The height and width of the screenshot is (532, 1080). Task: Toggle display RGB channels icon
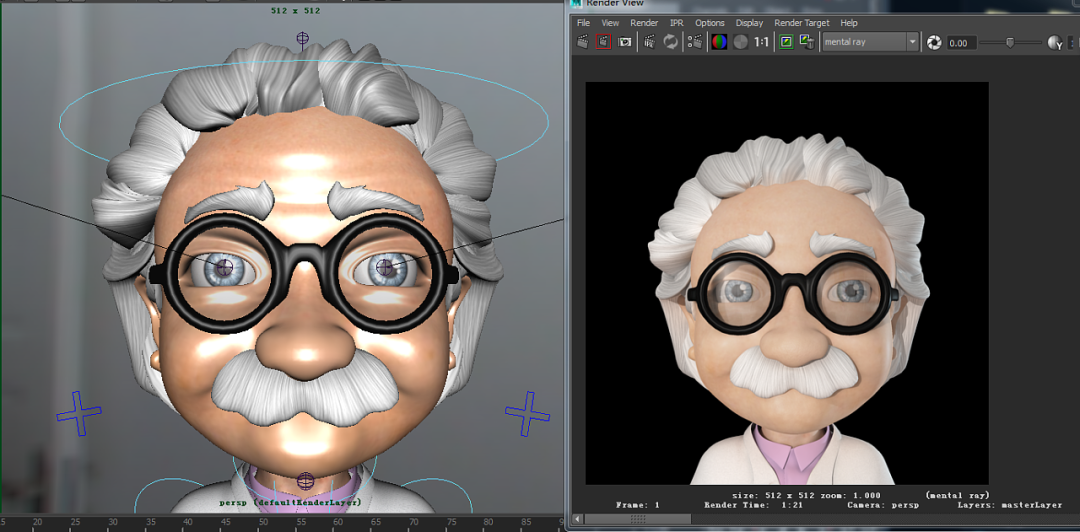pos(719,42)
